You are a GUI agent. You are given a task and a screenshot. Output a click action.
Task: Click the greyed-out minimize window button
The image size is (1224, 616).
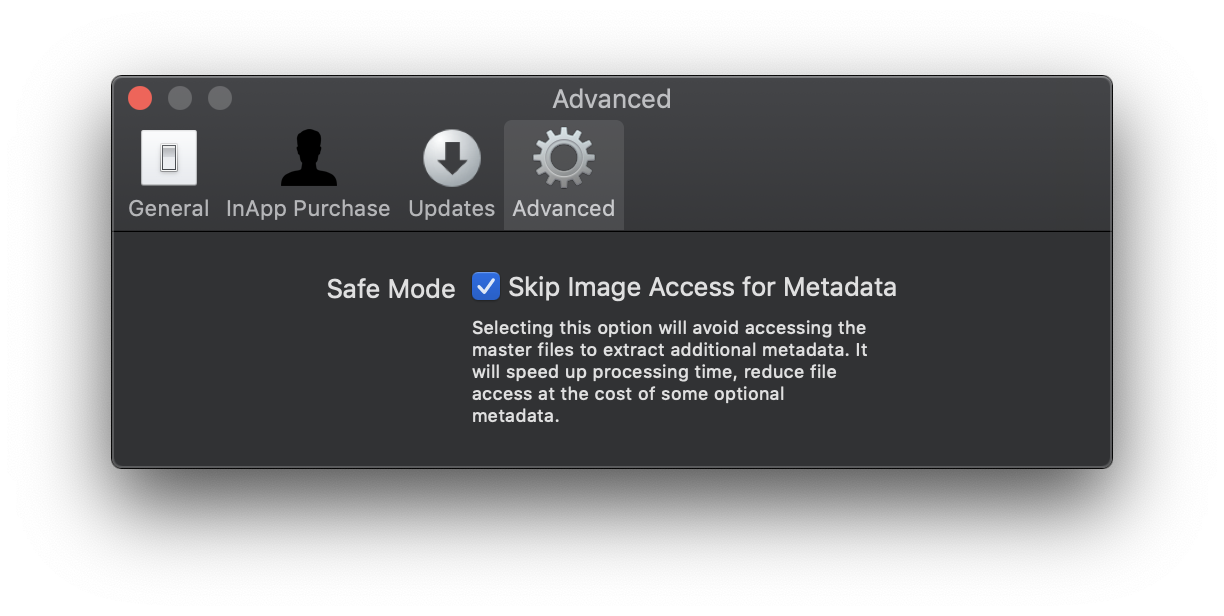point(180,98)
